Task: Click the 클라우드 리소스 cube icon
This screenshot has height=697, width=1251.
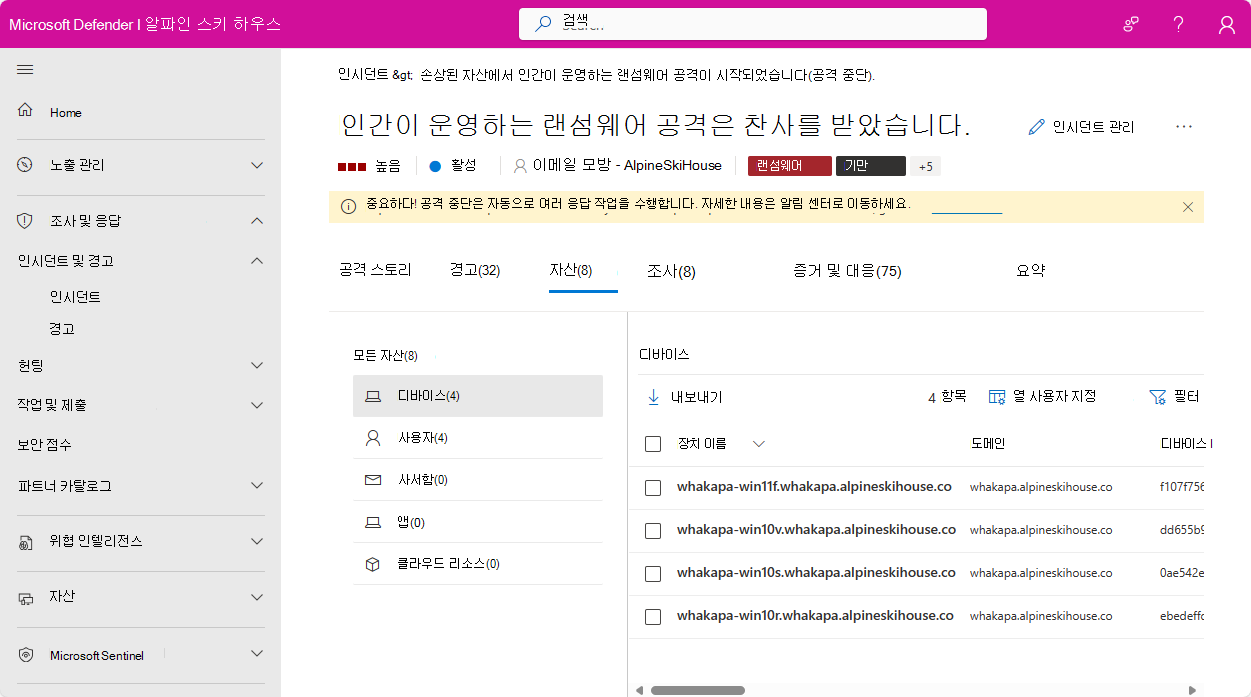Action: coord(373,564)
